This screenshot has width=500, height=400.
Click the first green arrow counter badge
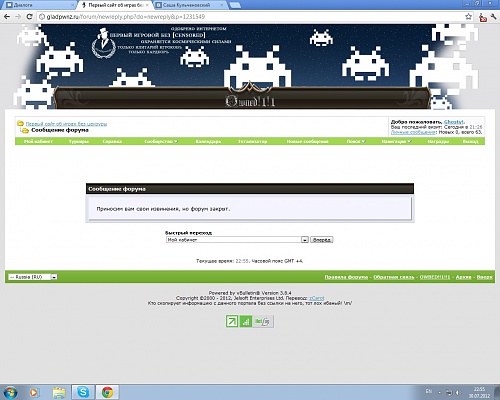(232, 321)
